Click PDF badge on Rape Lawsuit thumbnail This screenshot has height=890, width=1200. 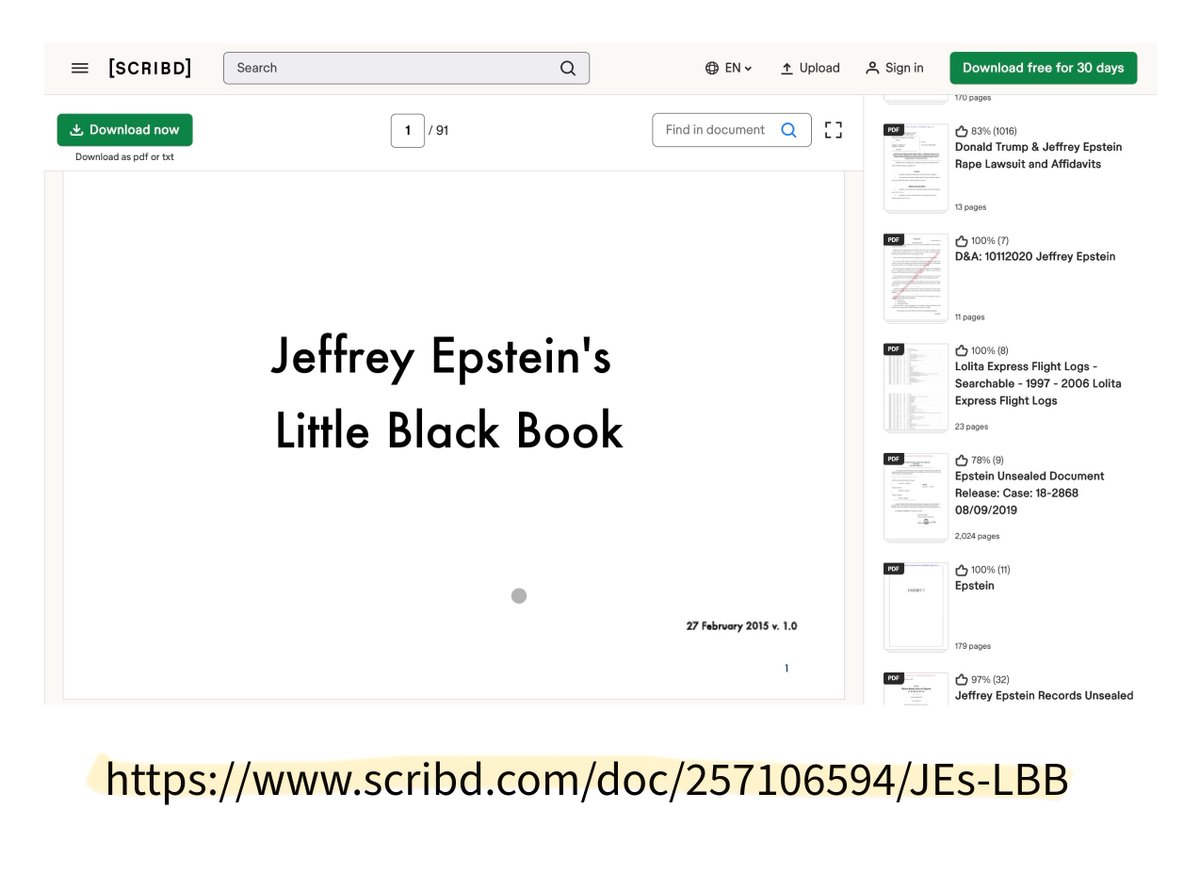click(x=894, y=129)
